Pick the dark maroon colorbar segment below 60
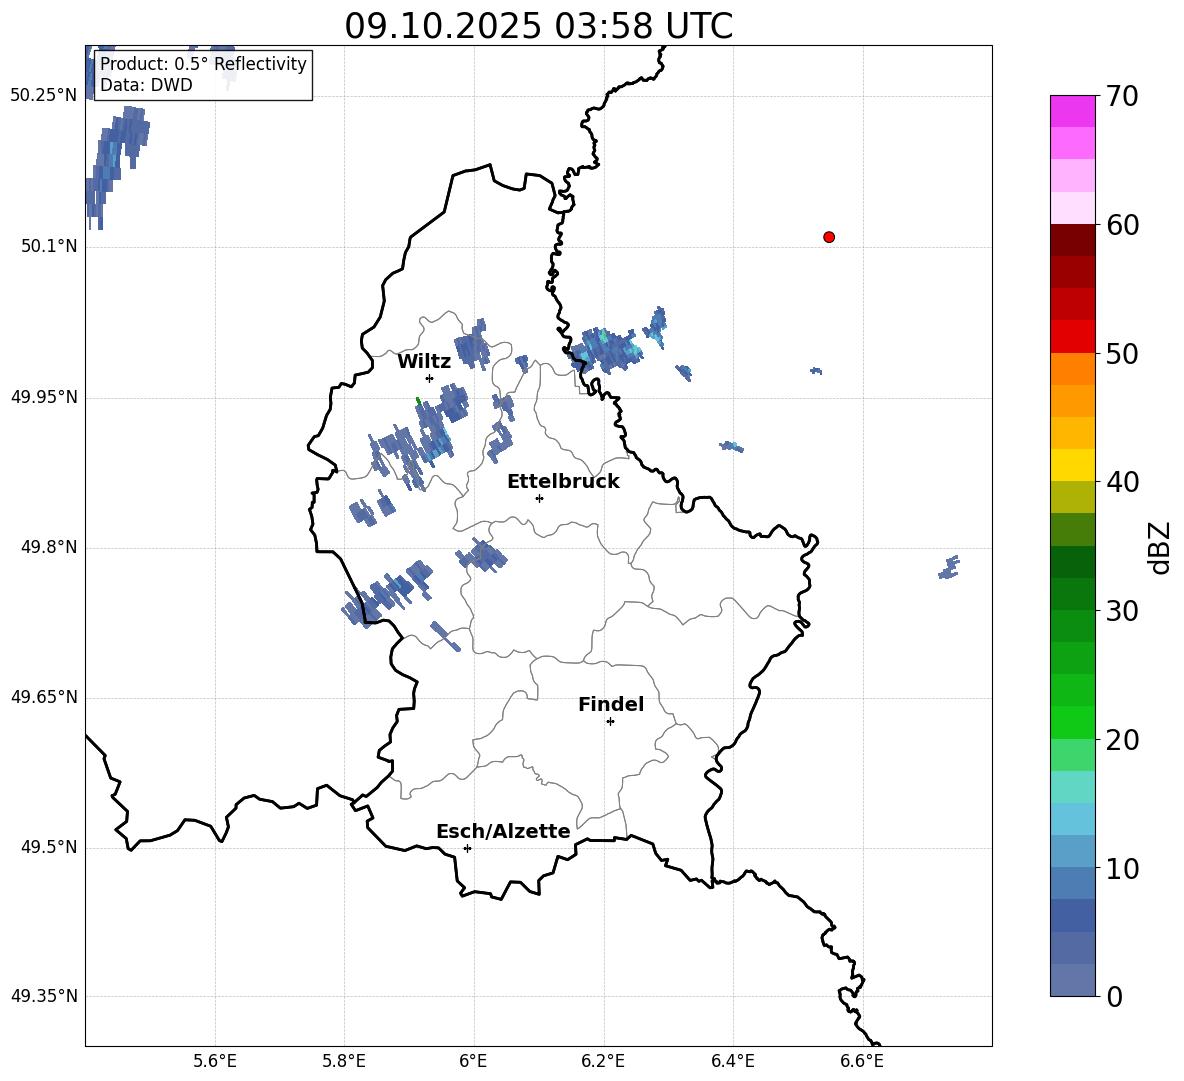The image size is (1184, 1081). tap(1072, 240)
